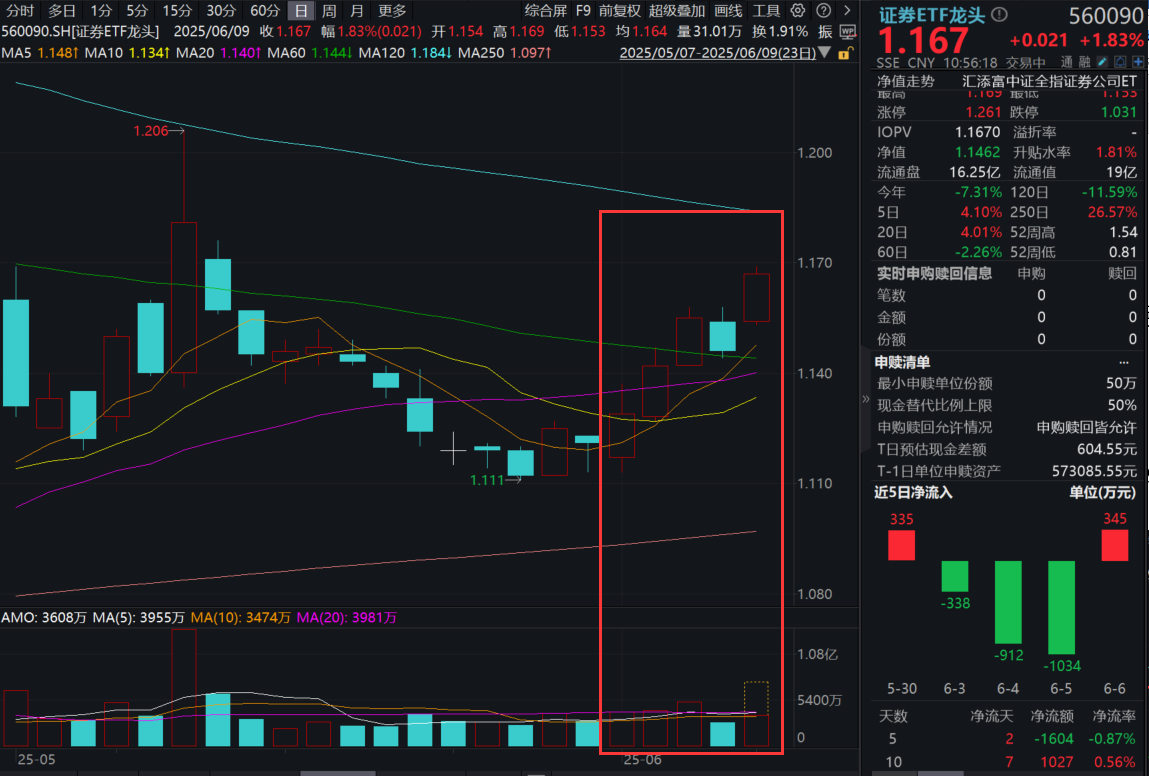Open the date range selector via the triangle

tap(823, 53)
